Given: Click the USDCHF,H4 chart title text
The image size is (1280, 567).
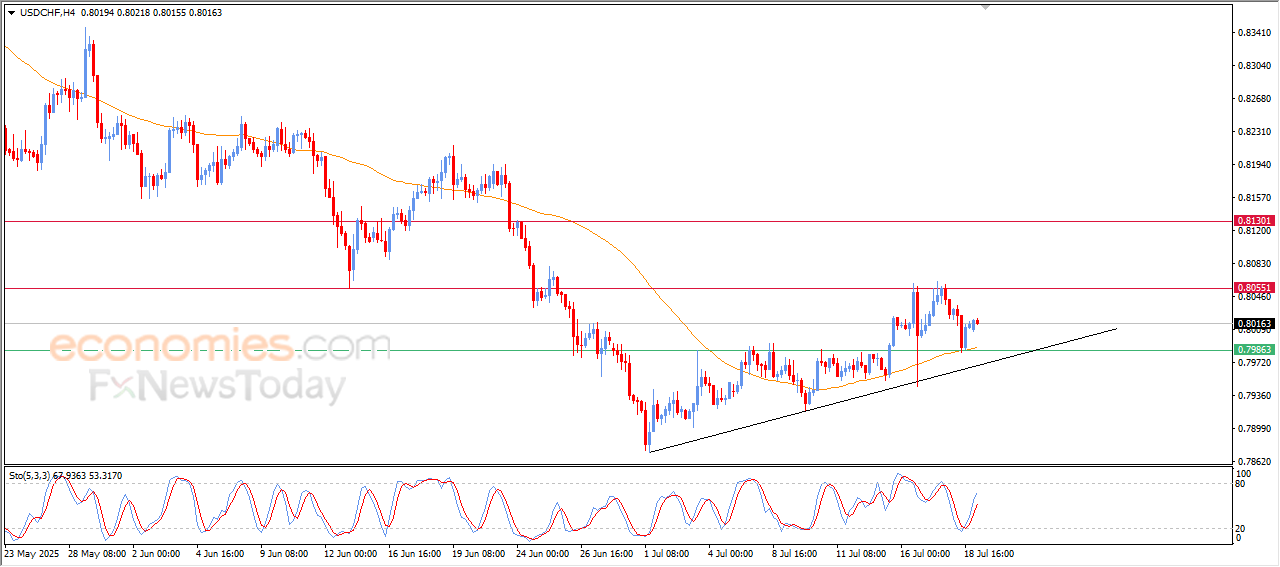Looking at the screenshot, I should tap(47, 13).
